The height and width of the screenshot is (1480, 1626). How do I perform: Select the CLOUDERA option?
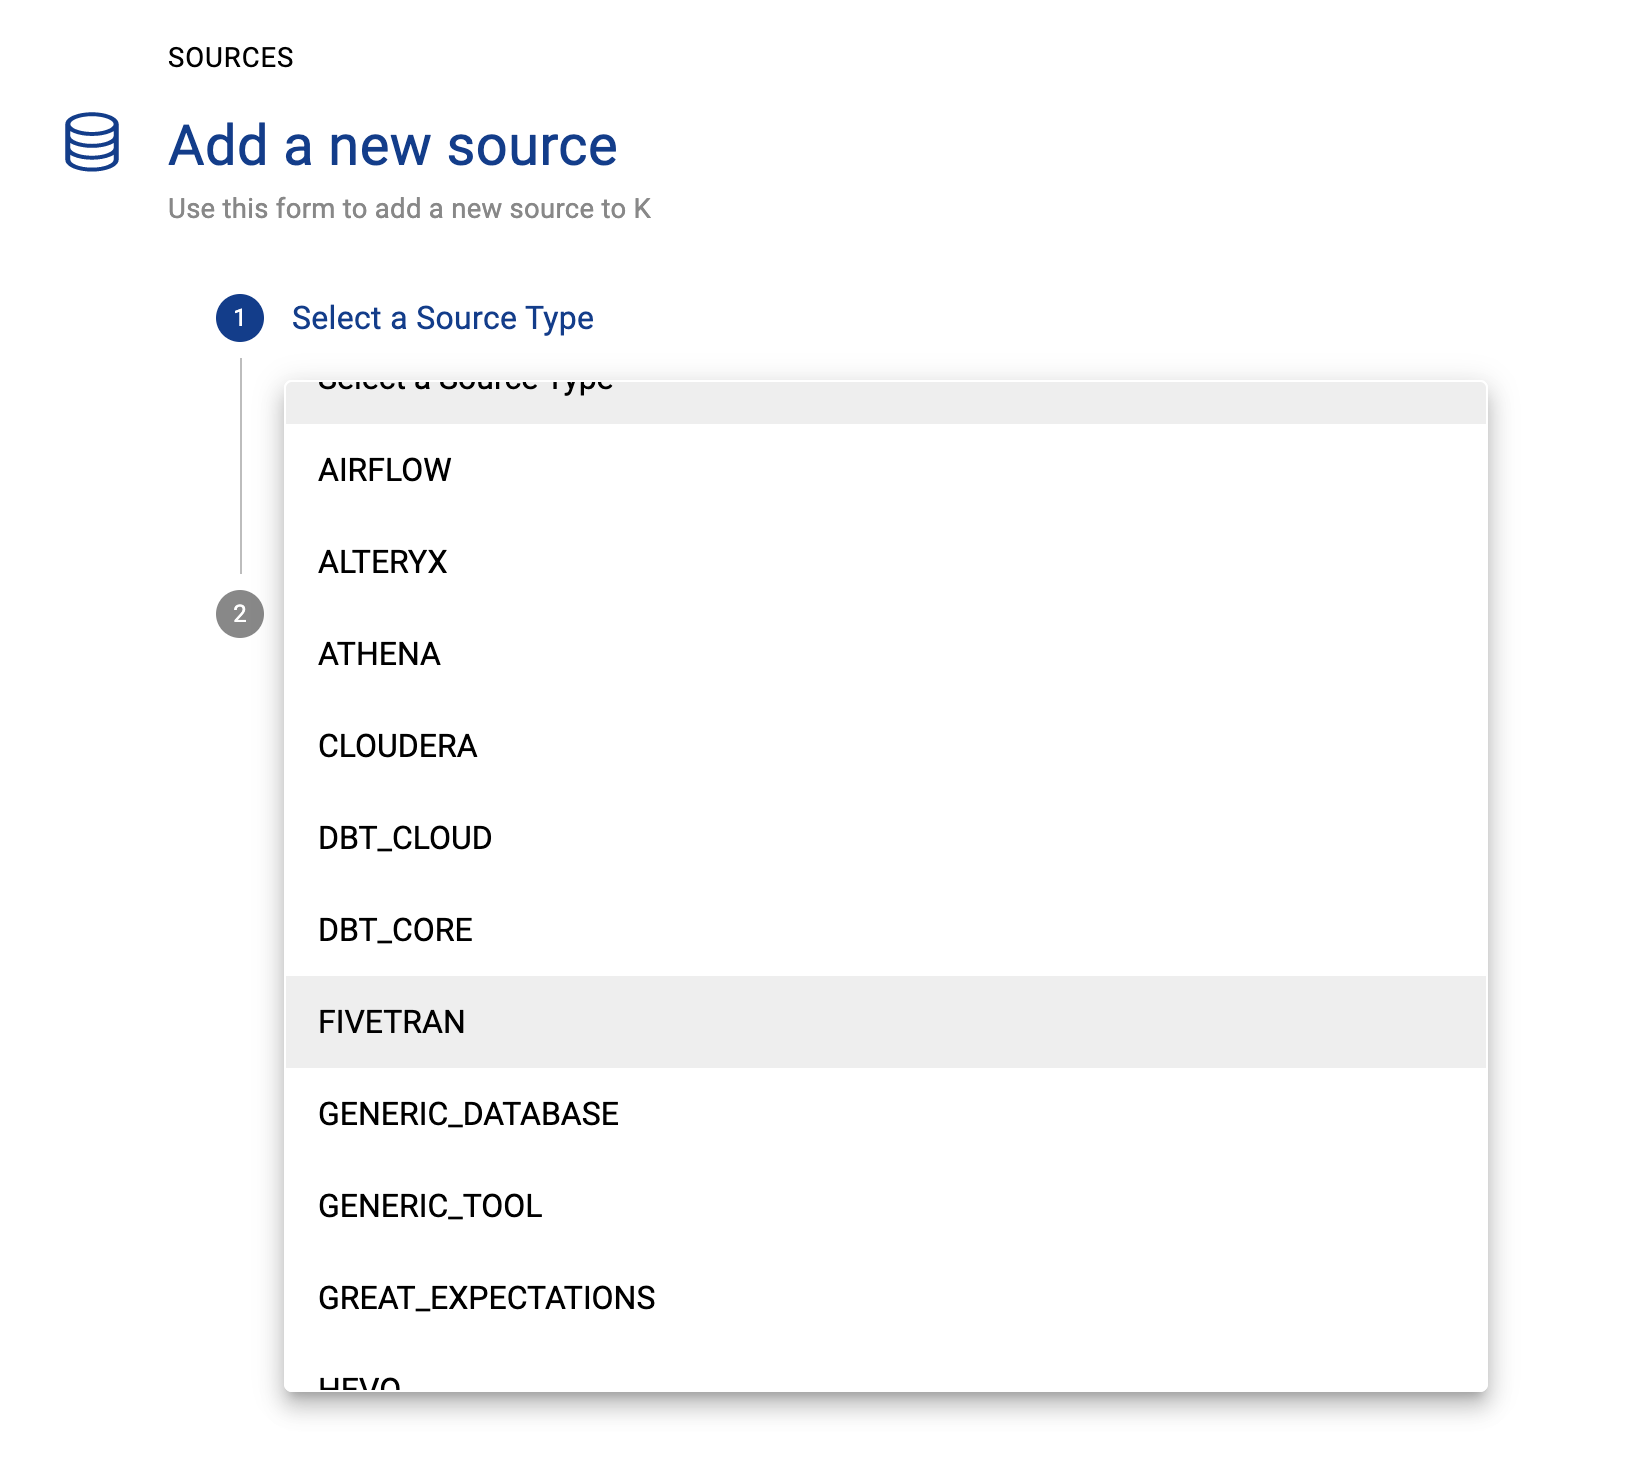tap(397, 746)
